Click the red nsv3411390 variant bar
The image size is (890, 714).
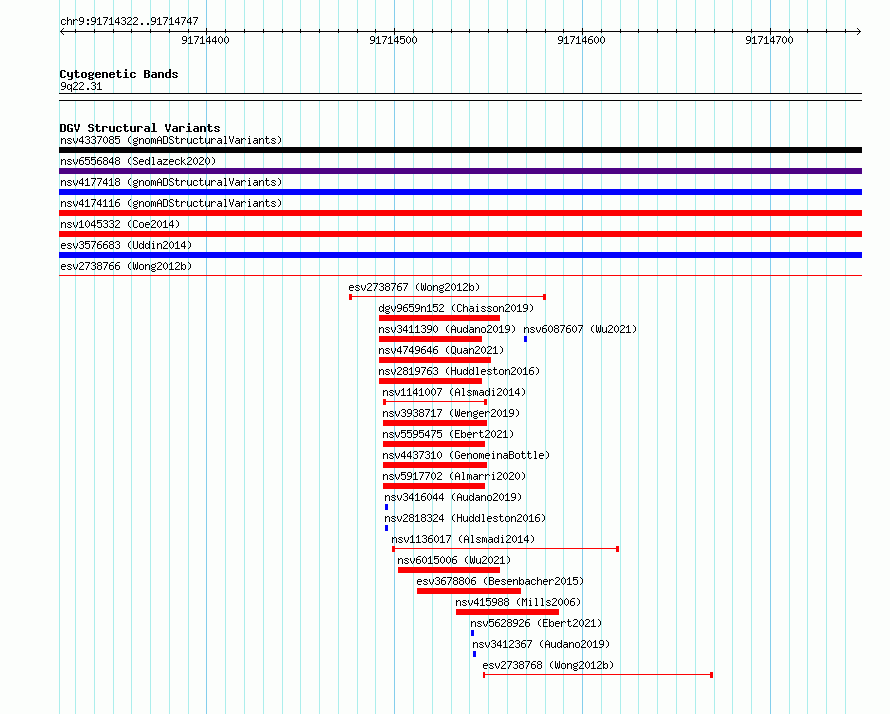(x=430, y=339)
